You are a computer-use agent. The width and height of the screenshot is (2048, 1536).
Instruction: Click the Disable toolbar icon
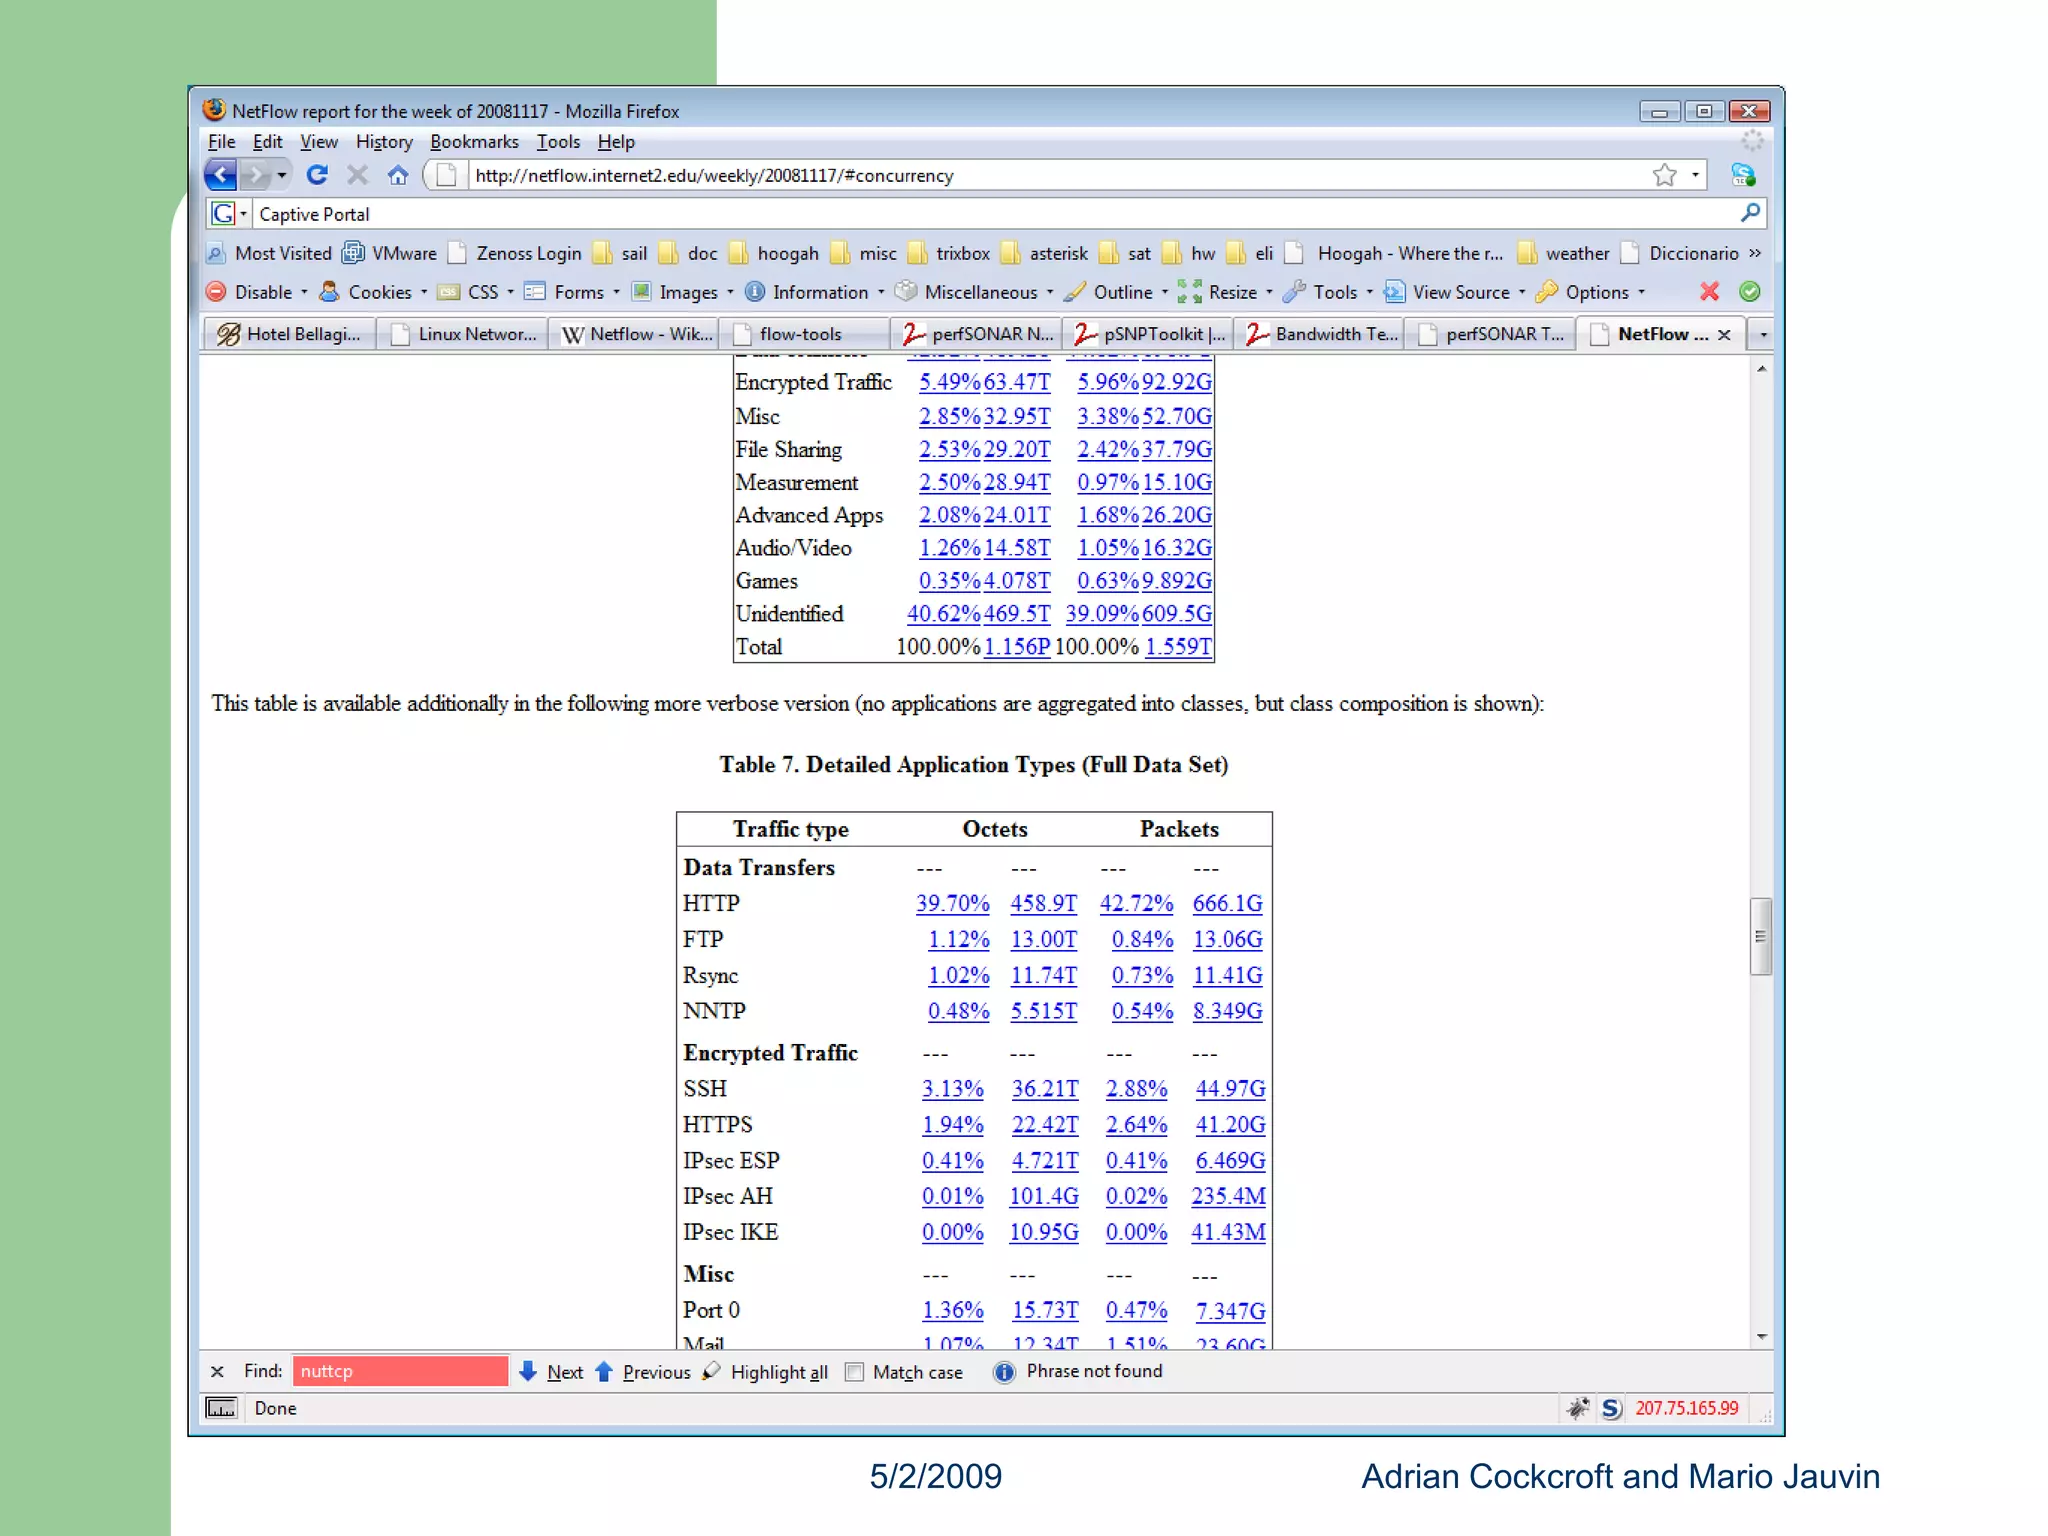[x=216, y=292]
